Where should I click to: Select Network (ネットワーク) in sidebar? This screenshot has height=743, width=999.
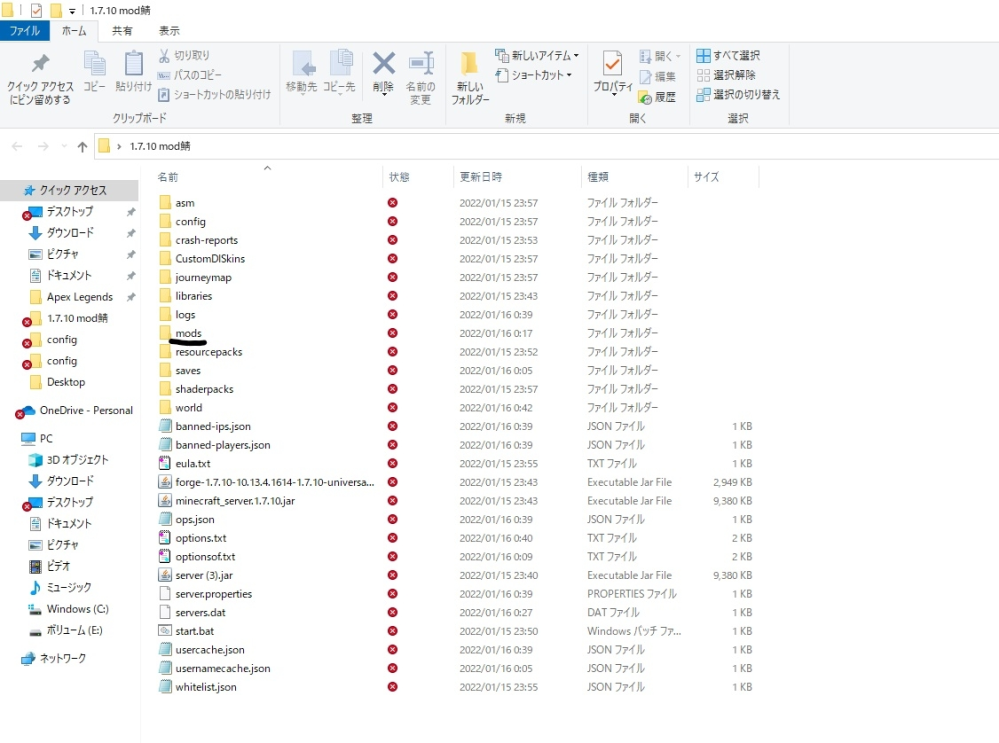62,658
